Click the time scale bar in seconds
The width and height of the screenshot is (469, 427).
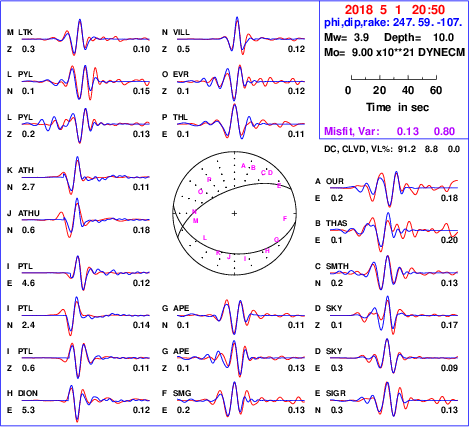[394, 78]
